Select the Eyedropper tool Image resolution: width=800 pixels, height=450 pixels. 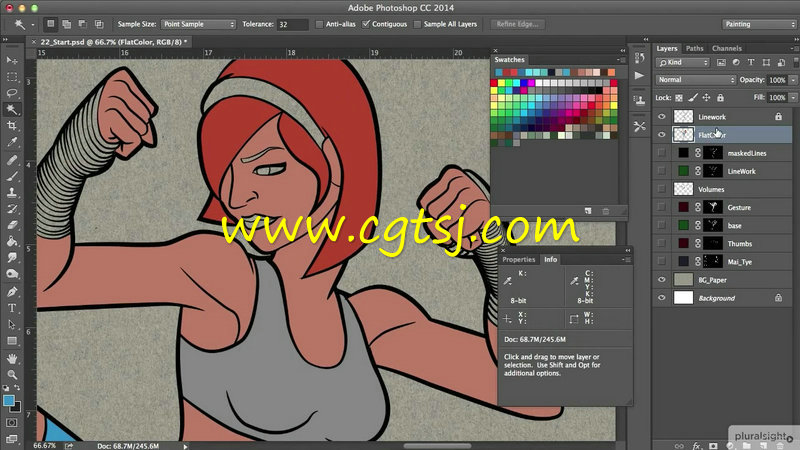[12, 142]
